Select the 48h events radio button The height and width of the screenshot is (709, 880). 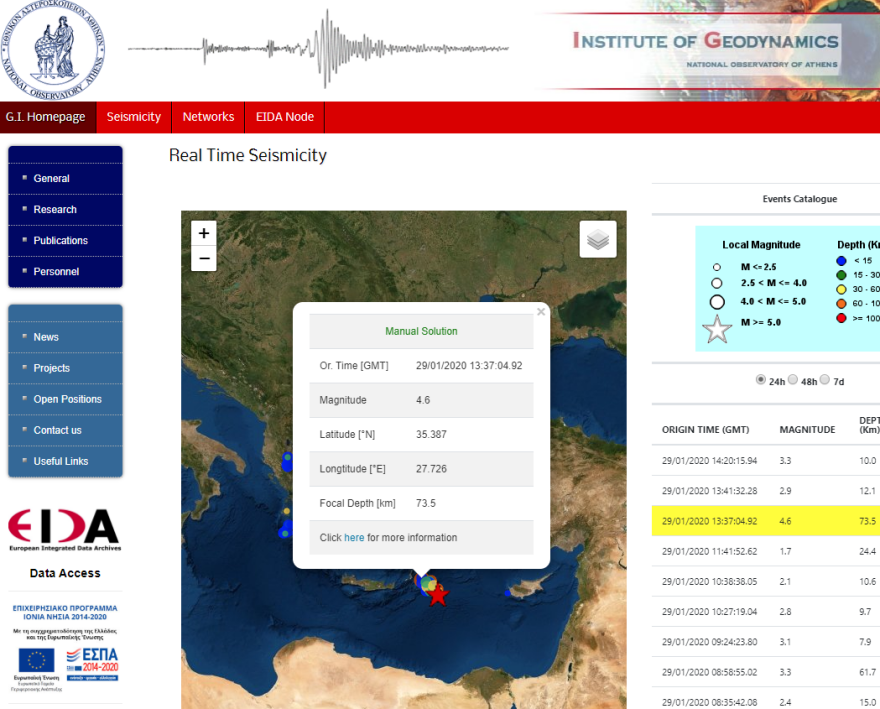(x=793, y=380)
